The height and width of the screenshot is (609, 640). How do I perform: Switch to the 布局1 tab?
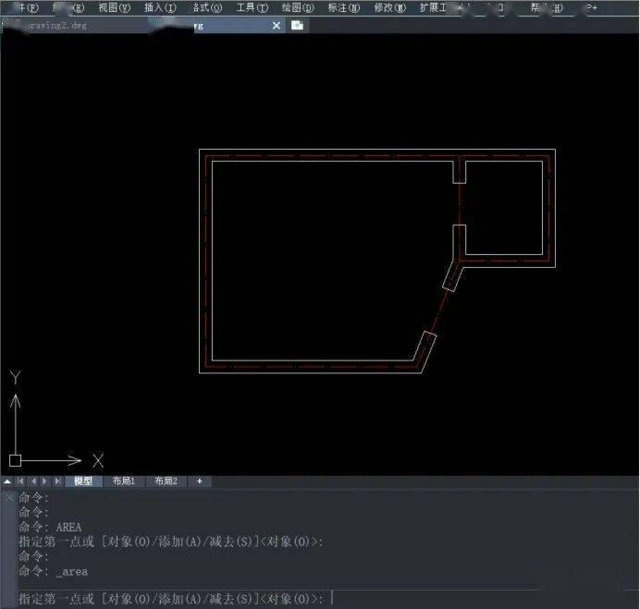[x=124, y=481]
